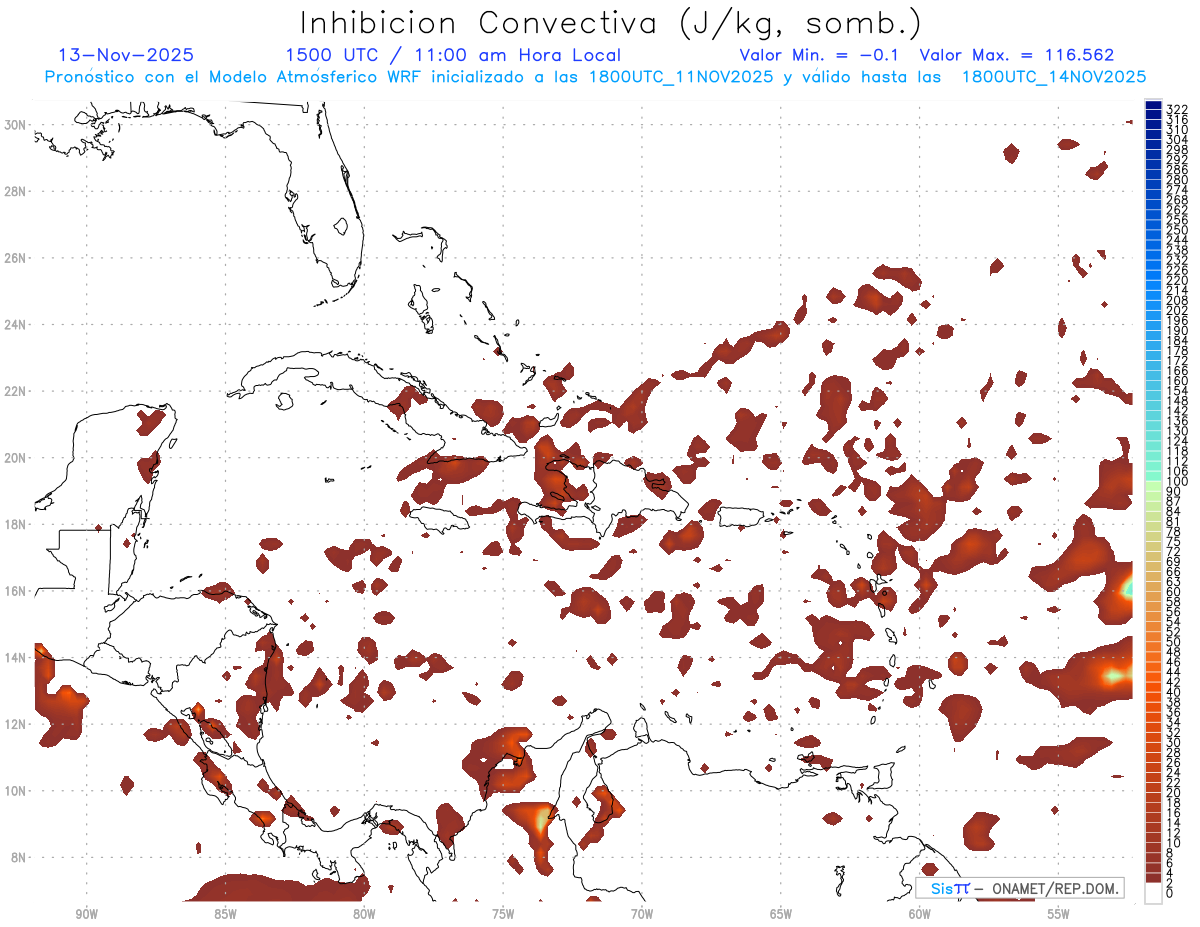Click the '65W' longitude label
This screenshot has height=927, width=1200.
pyautogui.click(x=781, y=914)
